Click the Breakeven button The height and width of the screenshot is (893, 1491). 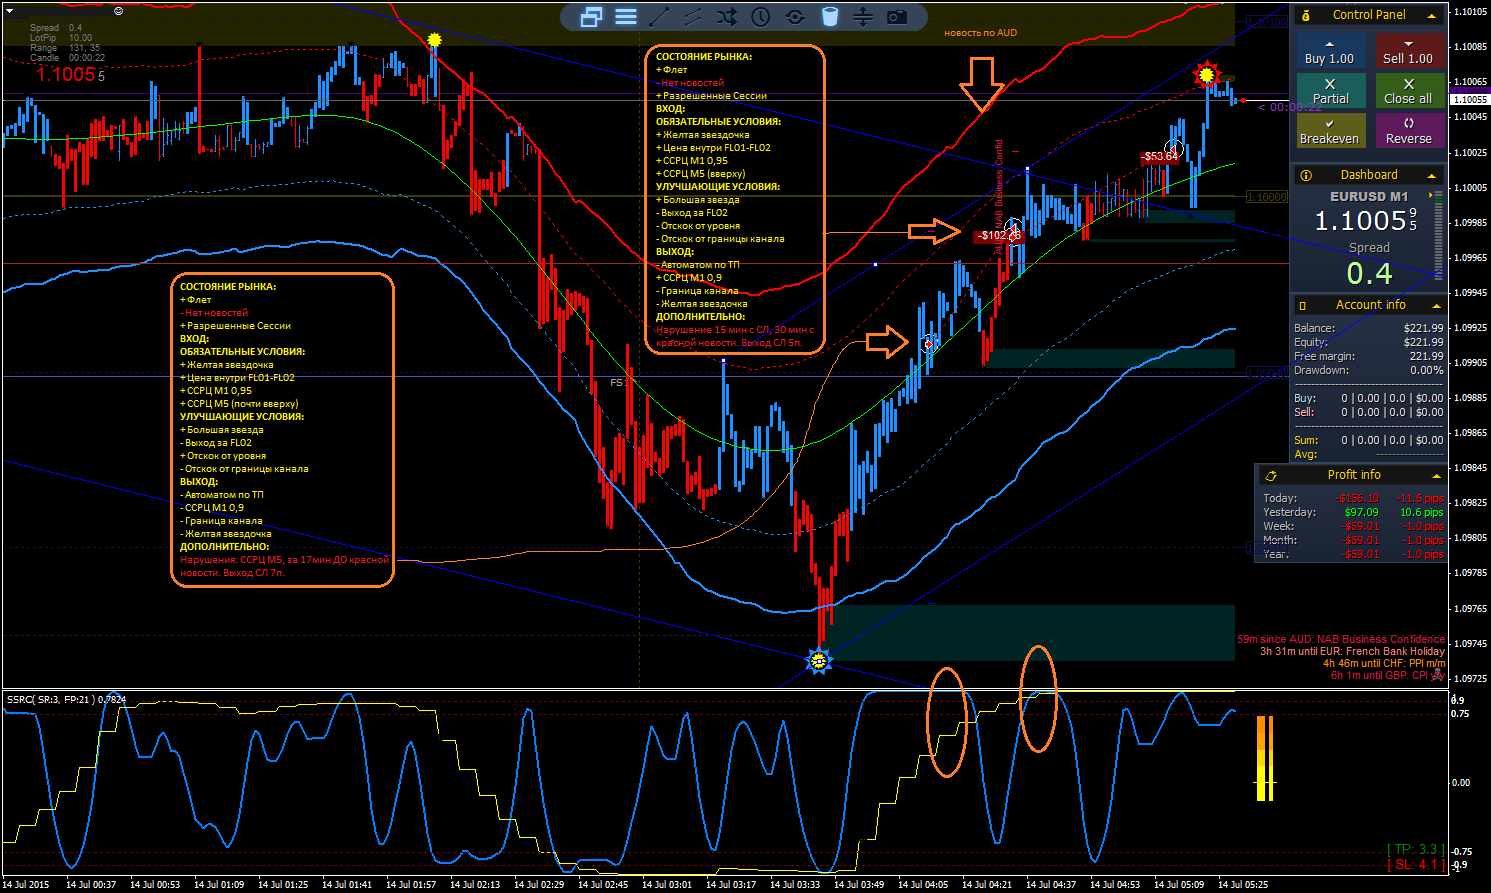pyautogui.click(x=1329, y=131)
